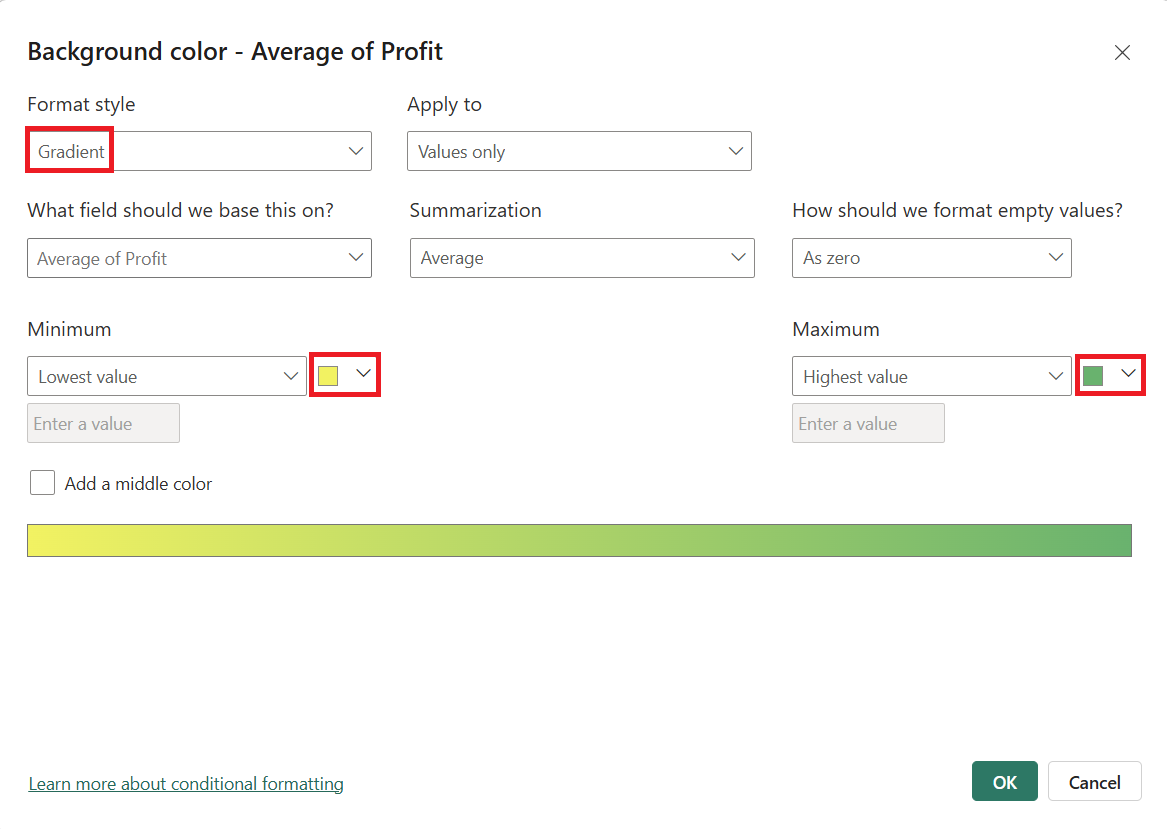Open the Summarization dropdown
1167x829 pixels.
pyautogui.click(x=582, y=258)
